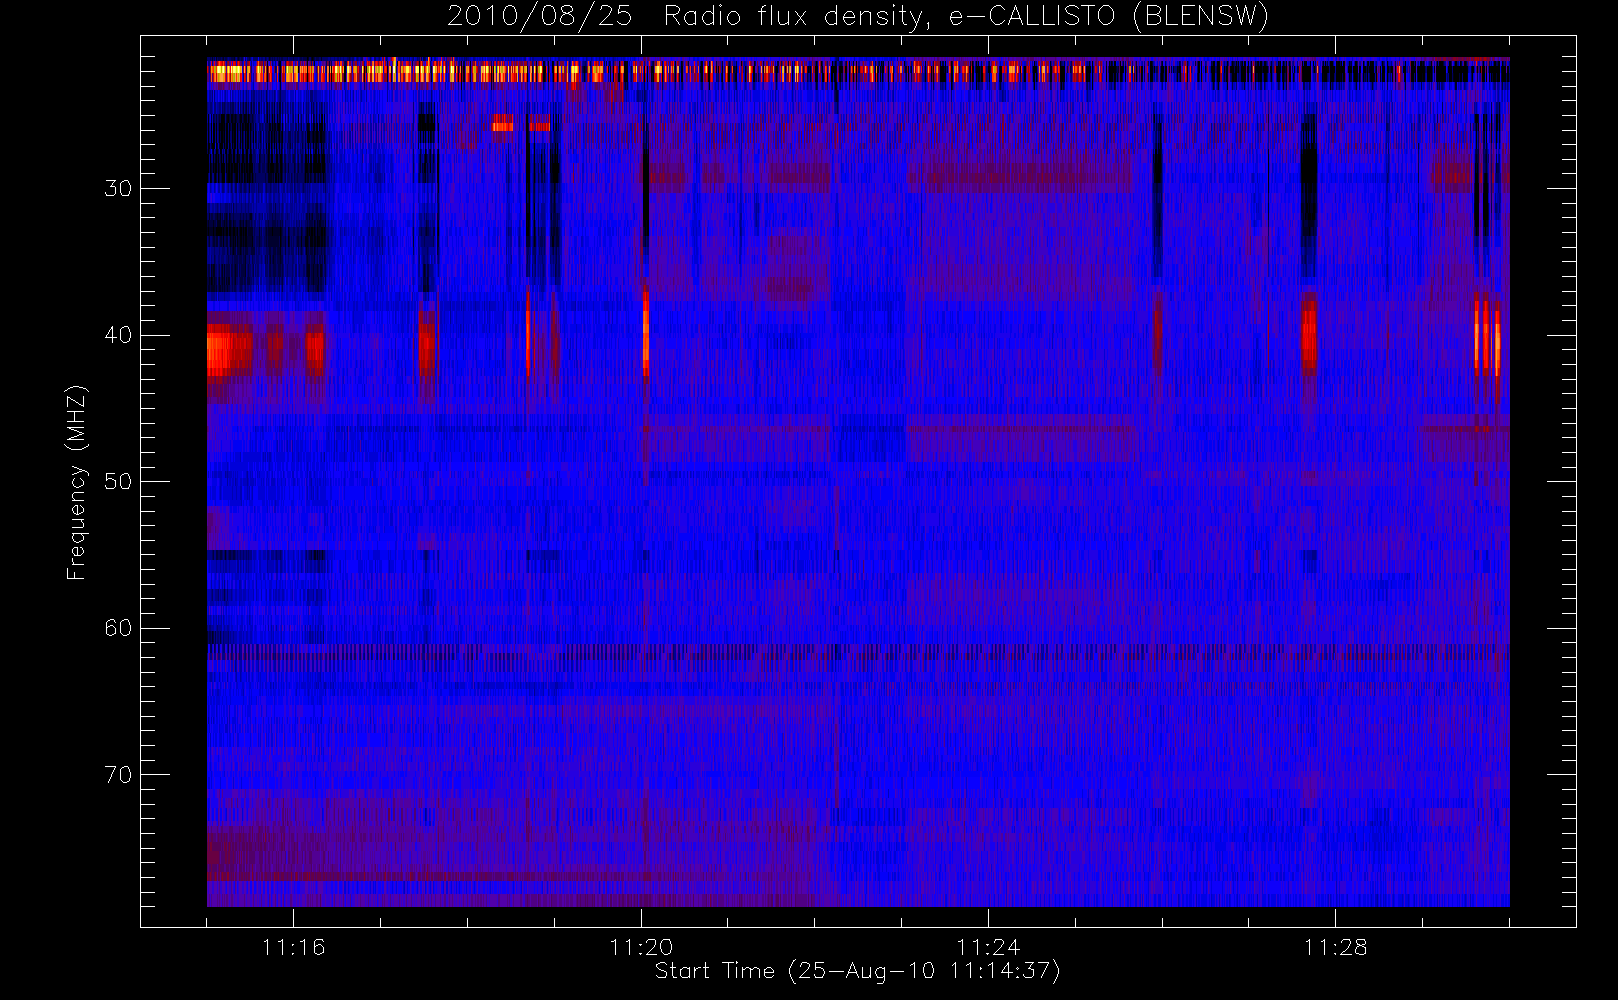
Task: Click the "Frequency (MHZ)" axis label
Action: [x=77, y=483]
